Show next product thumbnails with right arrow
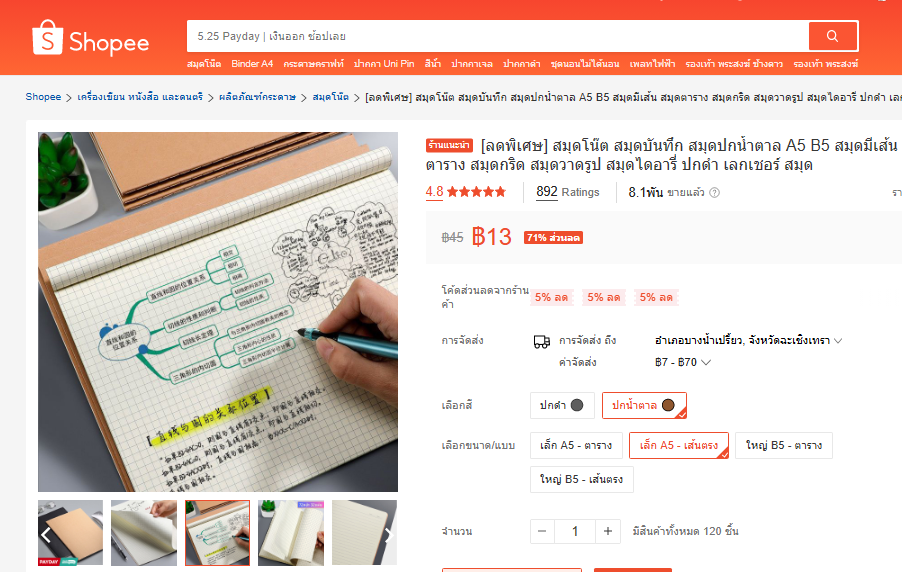The height and width of the screenshot is (572, 902). (x=389, y=535)
